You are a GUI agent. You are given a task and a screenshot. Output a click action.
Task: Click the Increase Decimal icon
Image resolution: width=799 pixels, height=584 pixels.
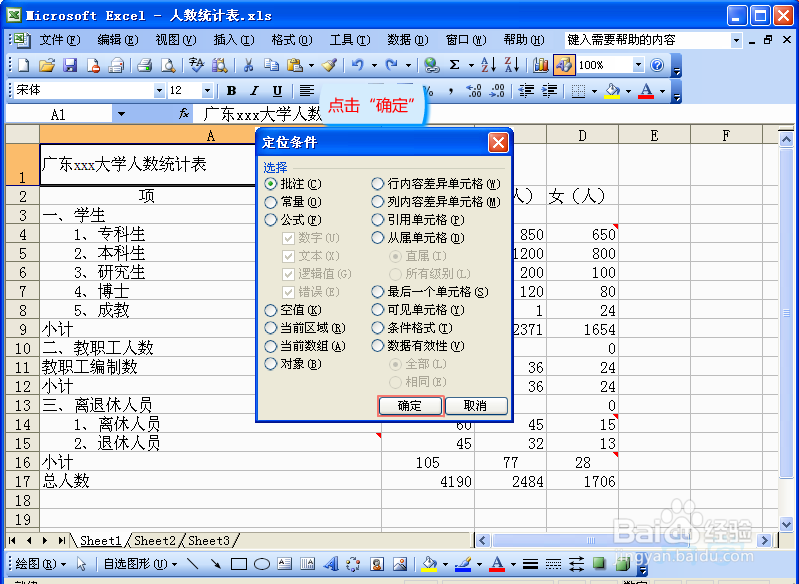point(474,91)
